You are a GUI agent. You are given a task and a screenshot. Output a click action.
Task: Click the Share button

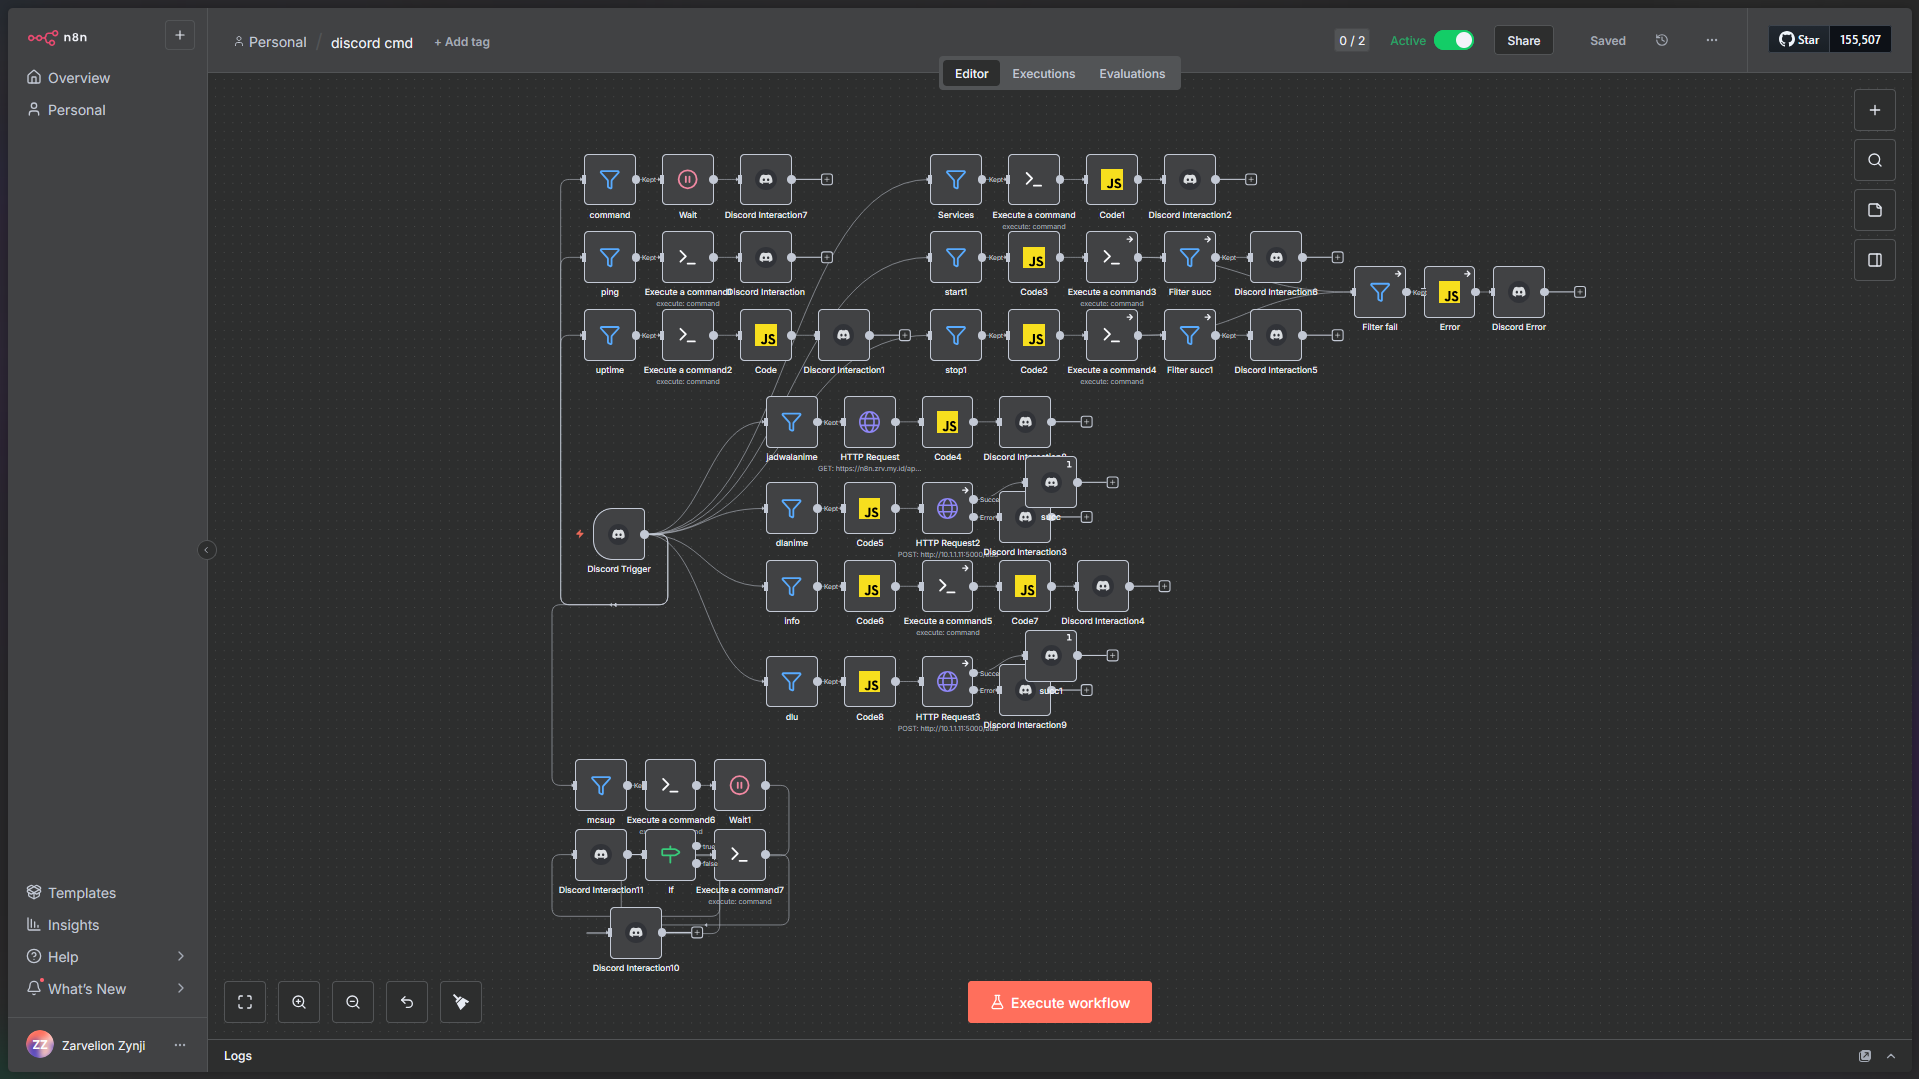click(x=1523, y=41)
